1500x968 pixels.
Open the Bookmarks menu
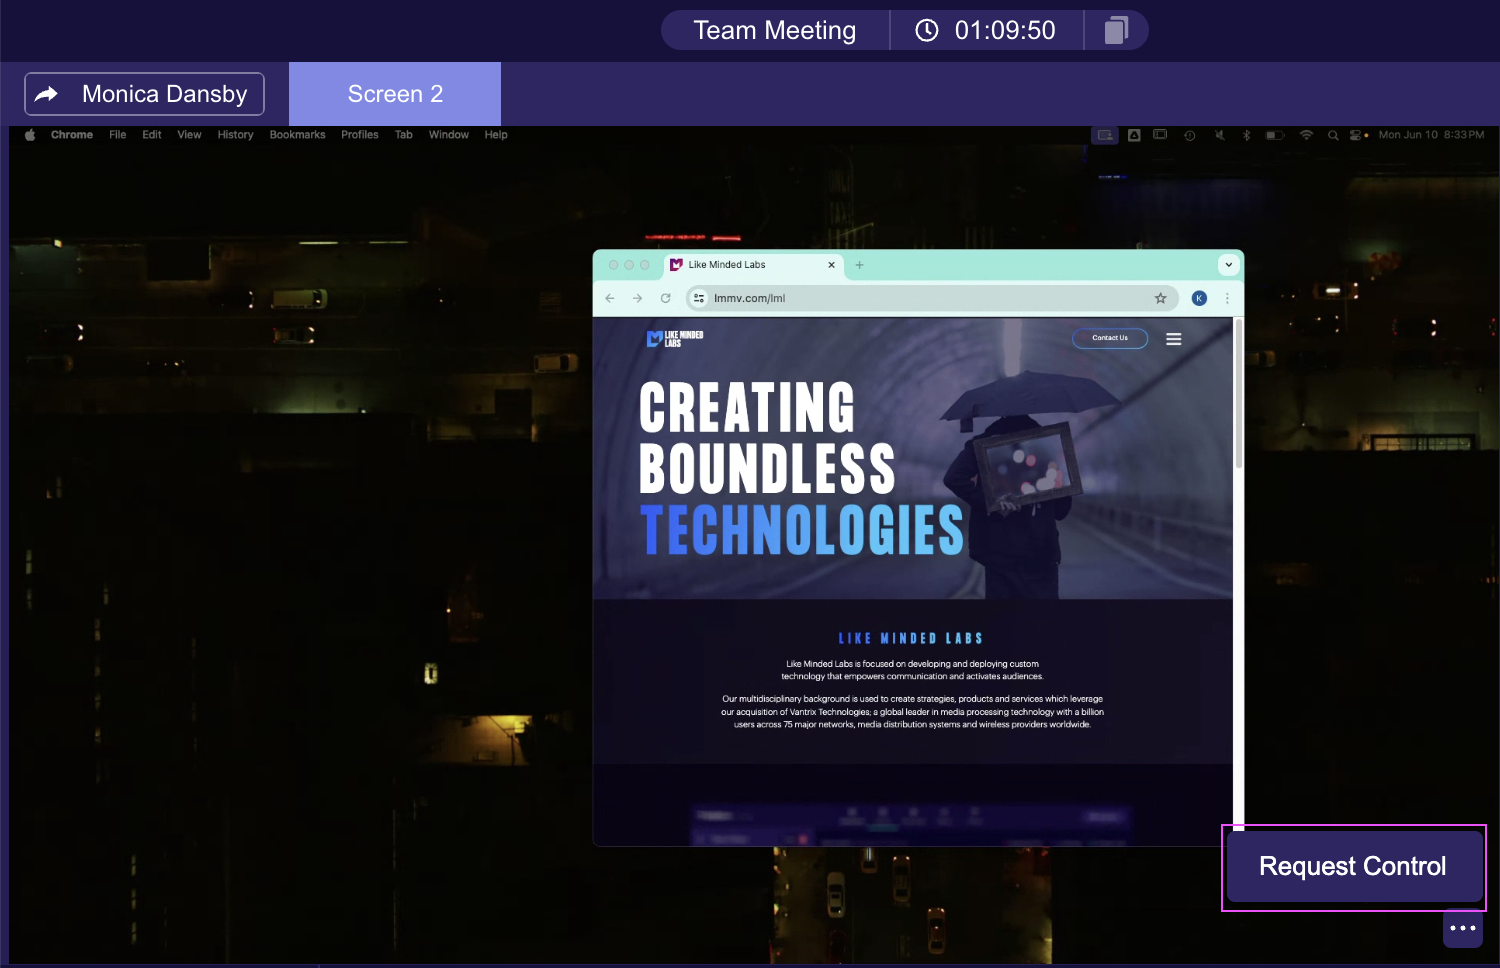point(297,135)
